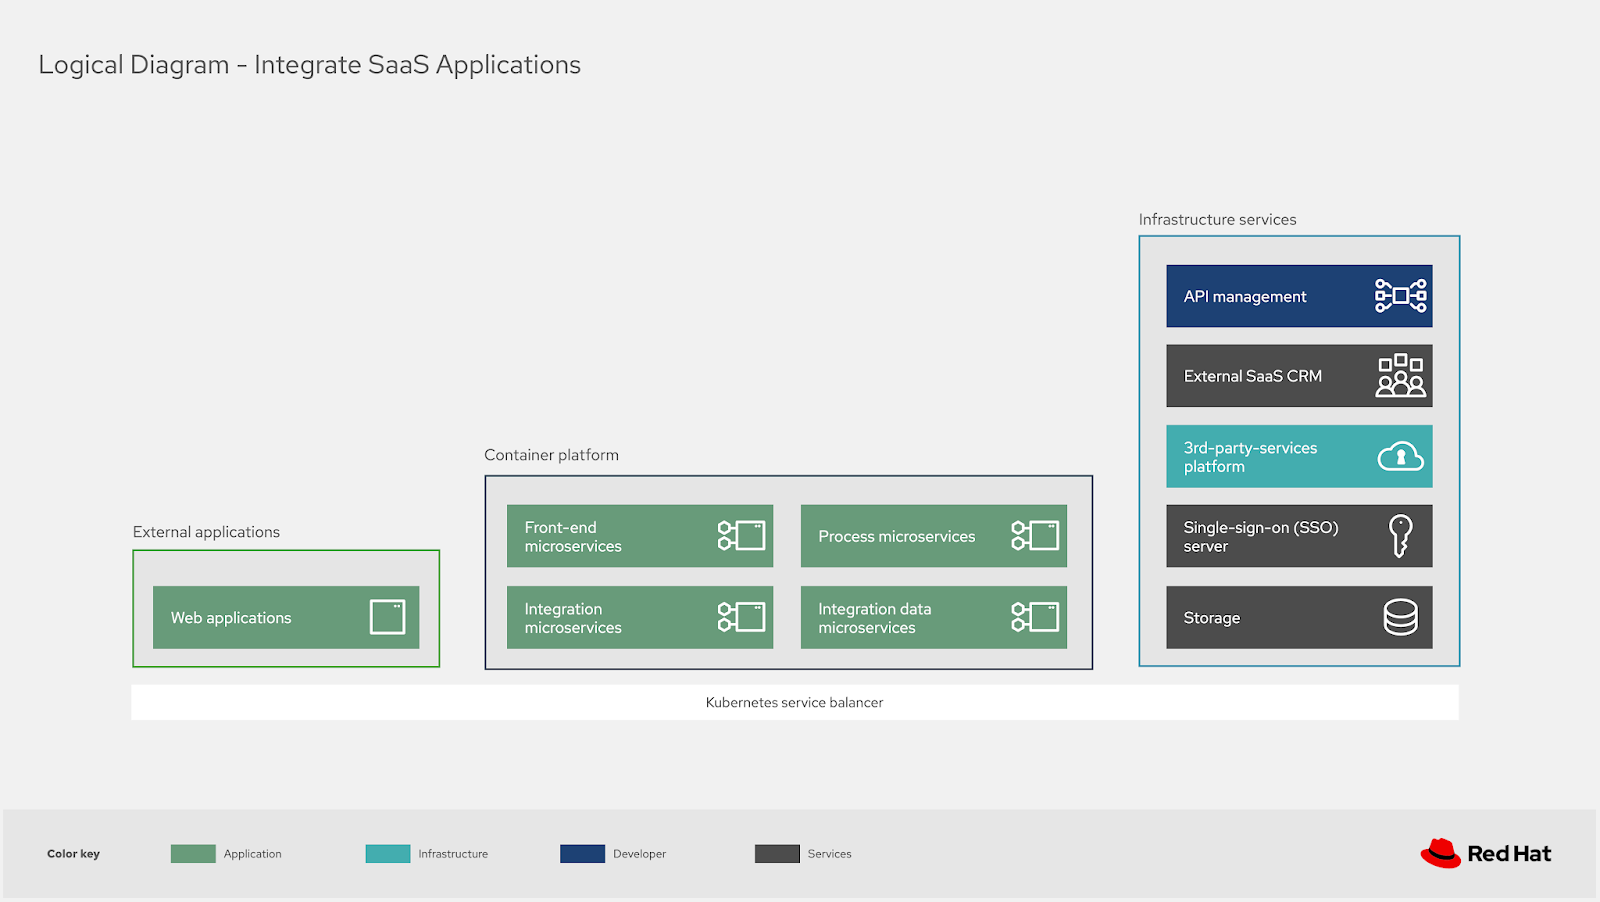1600x902 pixels.
Task: Click the Services color swatch in the key
Action: pos(776,853)
